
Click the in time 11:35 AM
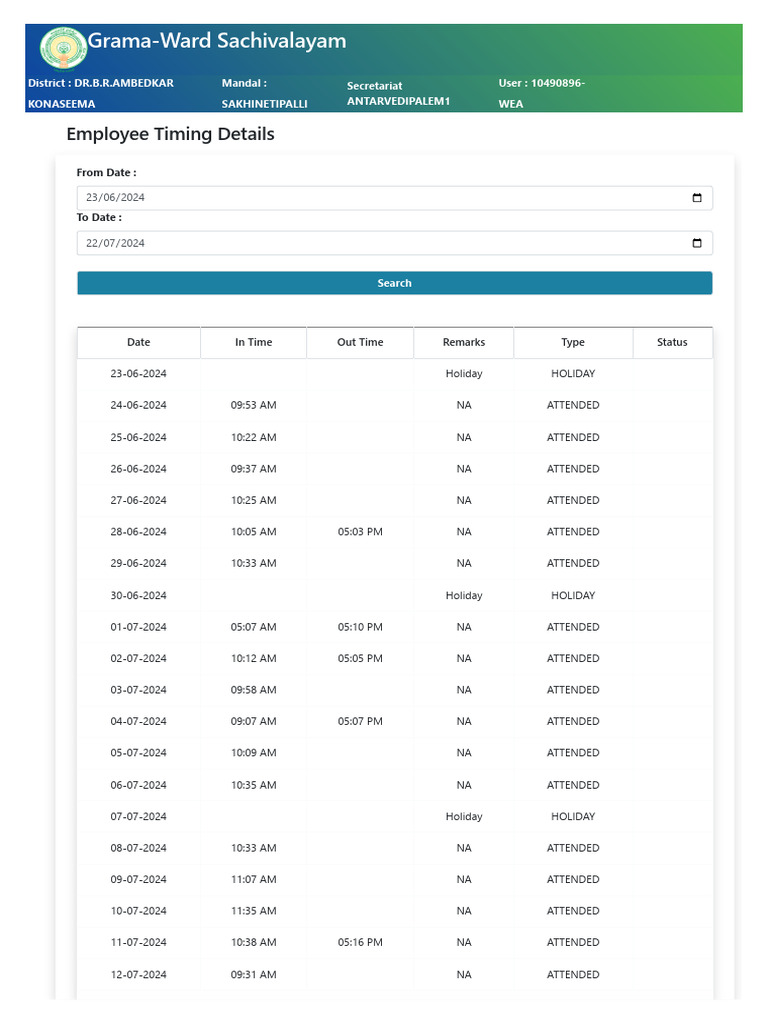coord(253,910)
